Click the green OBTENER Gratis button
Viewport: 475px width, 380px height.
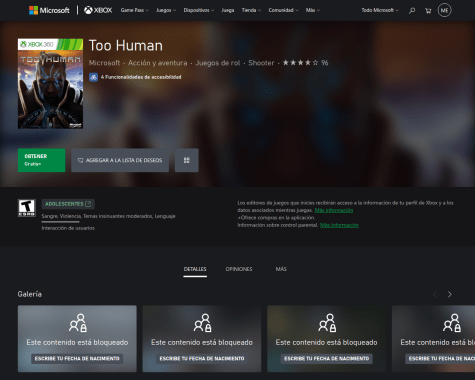(x=42, y=160)
